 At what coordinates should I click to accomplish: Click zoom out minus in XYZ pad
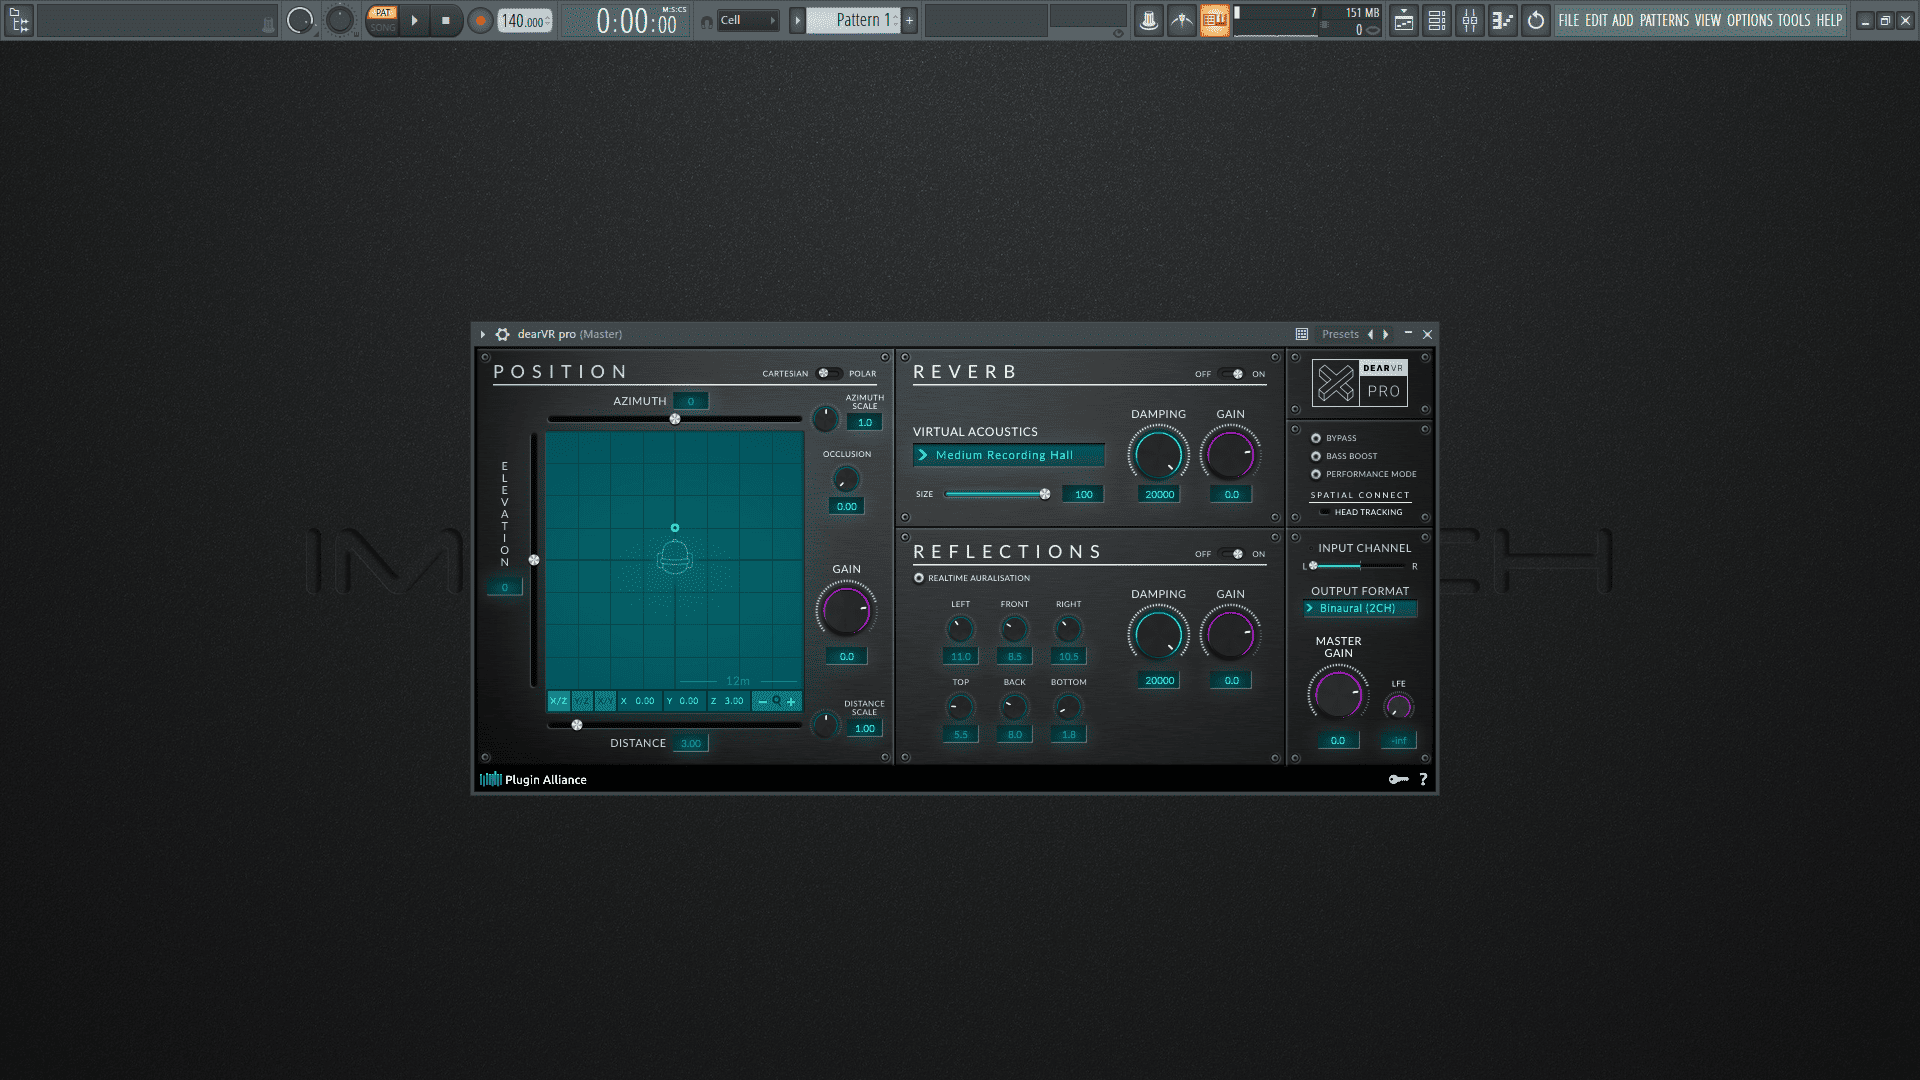tap(763, 701)
